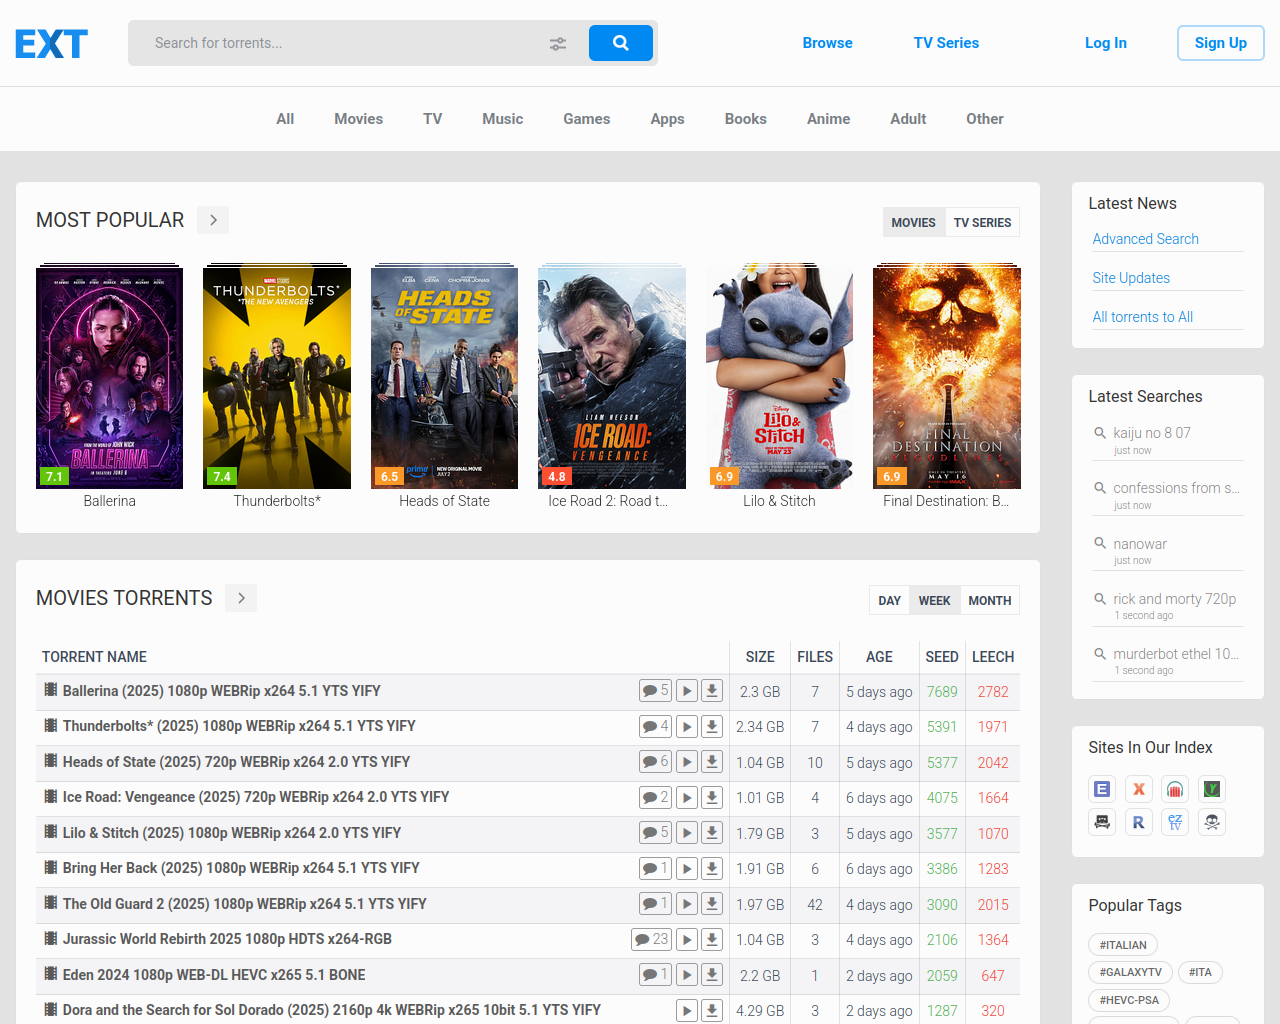Open the Anime category
The image size is (1280, 1024).
828,119
